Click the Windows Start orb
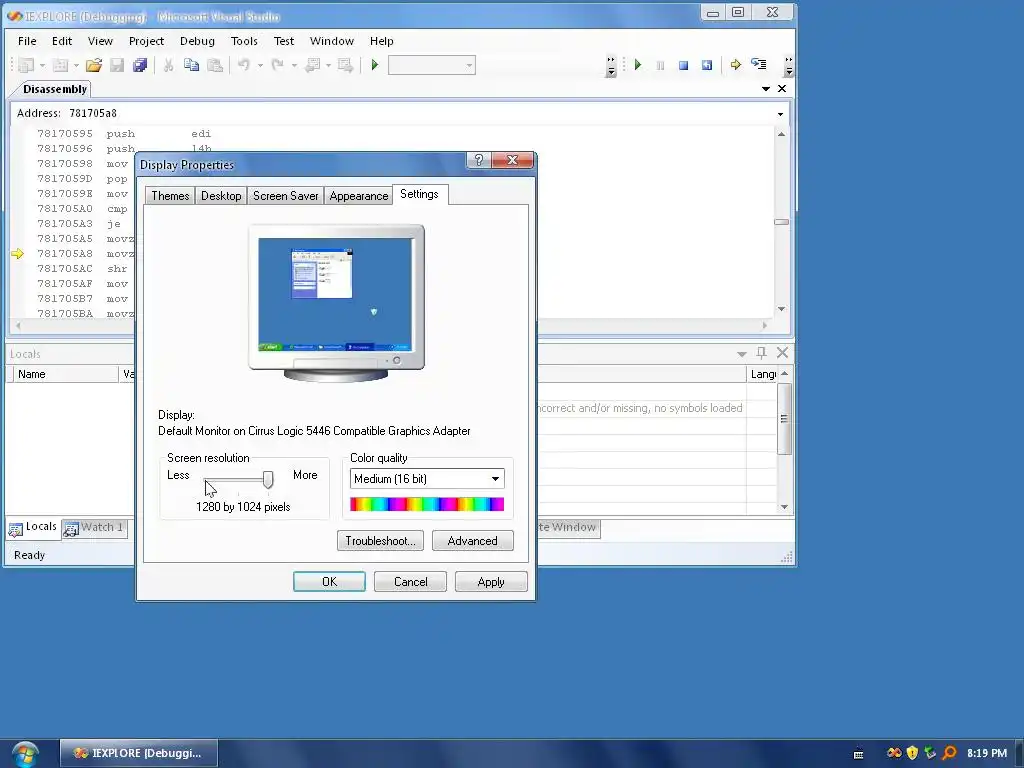Image resolution: width=1024 pixels, height=768 pixels. [25, 754]
